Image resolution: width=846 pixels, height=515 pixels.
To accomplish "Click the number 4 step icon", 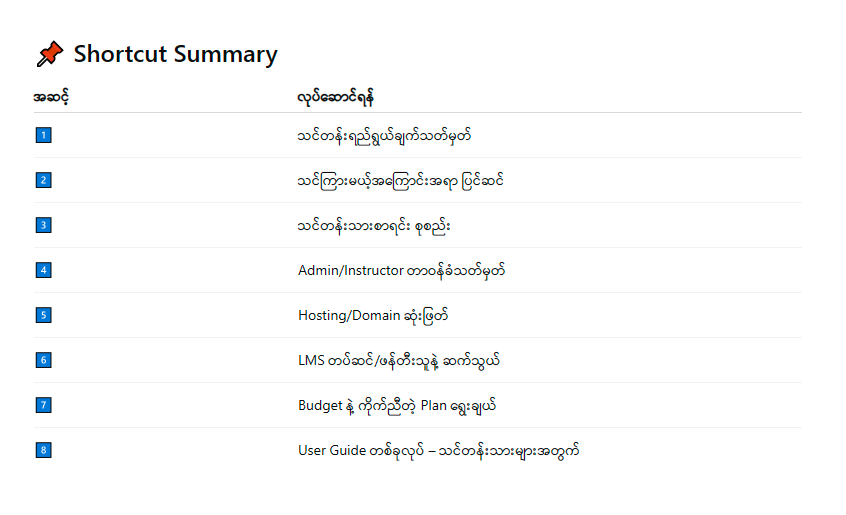I will [x=44, y=270].
